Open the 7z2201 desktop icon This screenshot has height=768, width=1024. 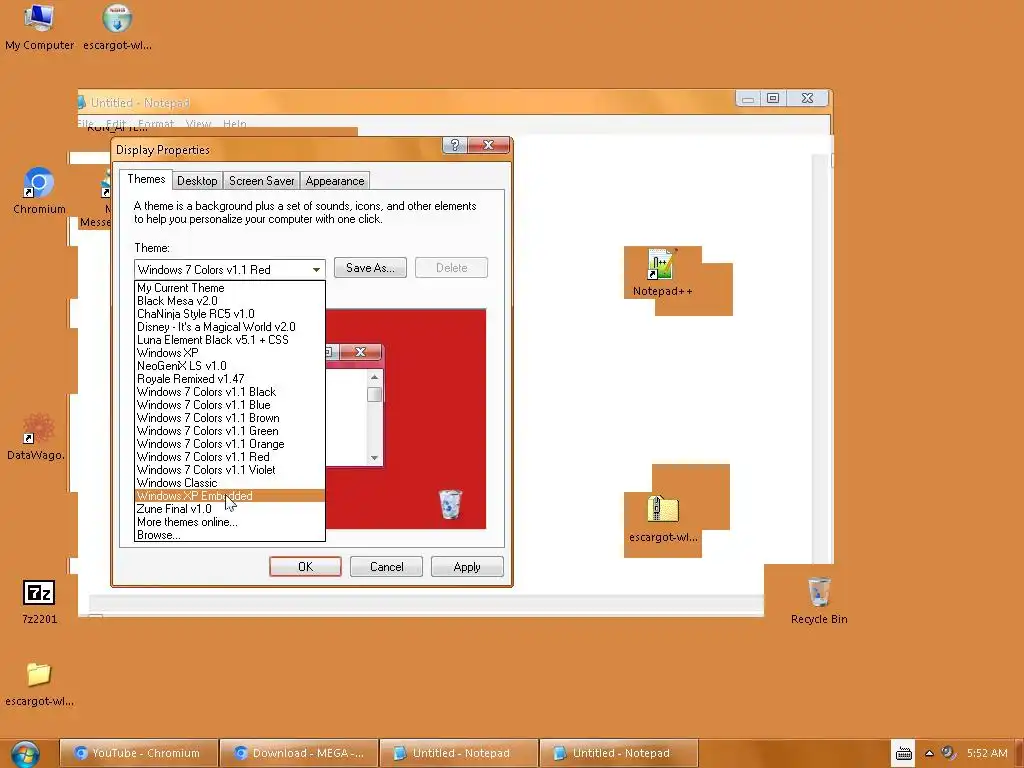coord(39,601)
